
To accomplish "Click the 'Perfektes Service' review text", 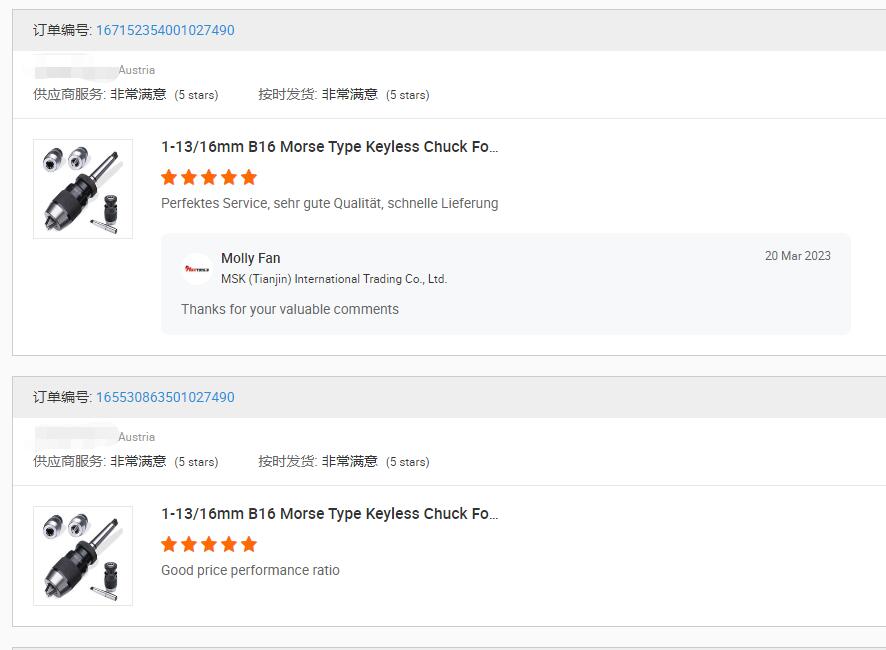I will (329, 203).
